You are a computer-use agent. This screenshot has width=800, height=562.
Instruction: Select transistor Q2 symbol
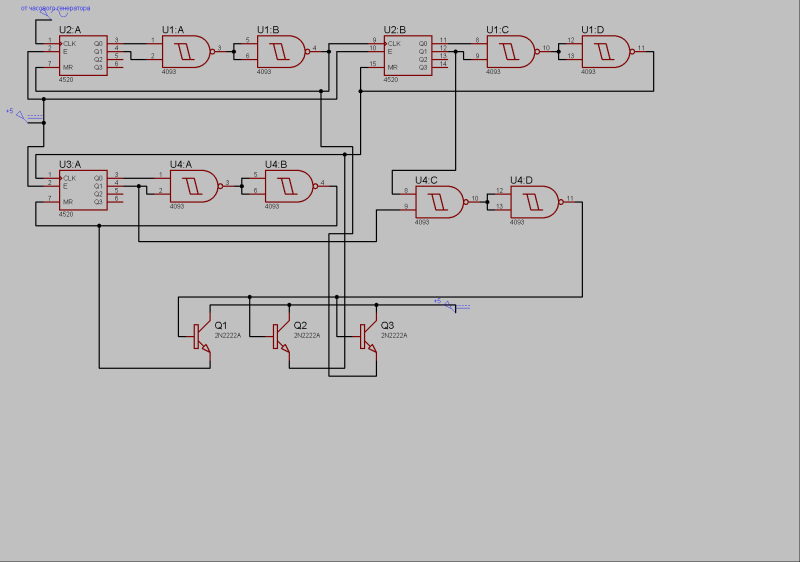point(282,337)
